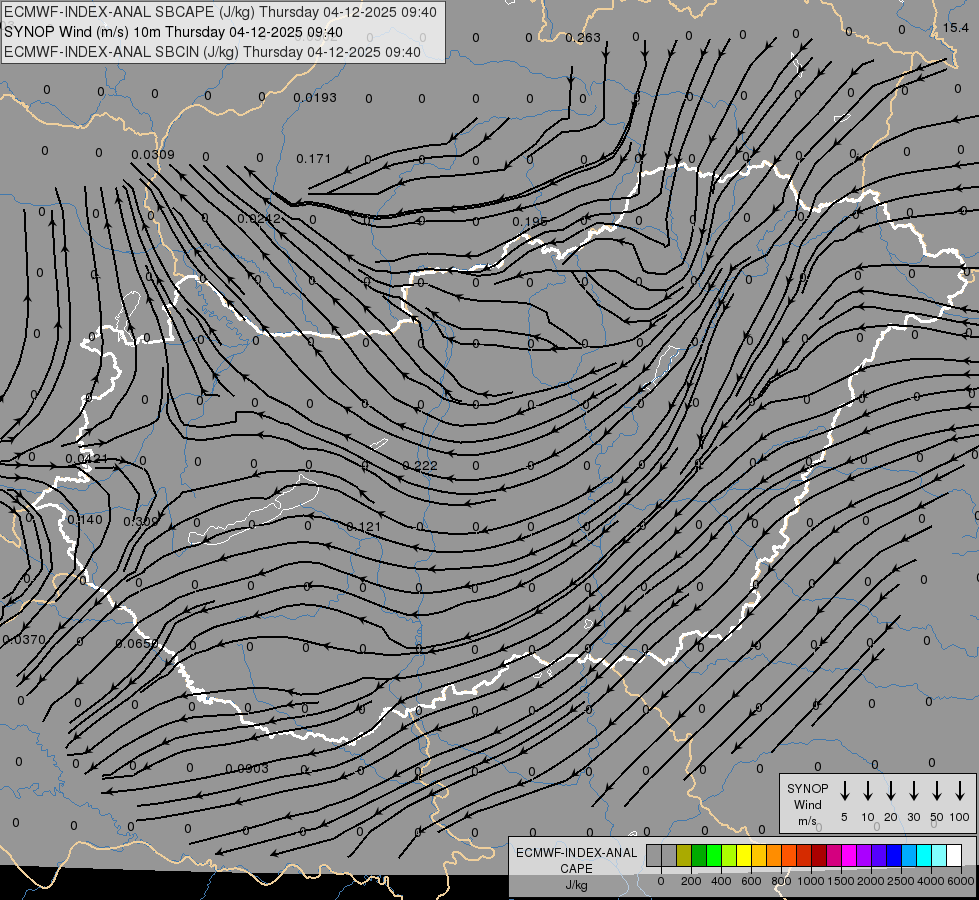979x900 pixels.
Task: Click the 0.0903 value on the map
Action: 247,768
